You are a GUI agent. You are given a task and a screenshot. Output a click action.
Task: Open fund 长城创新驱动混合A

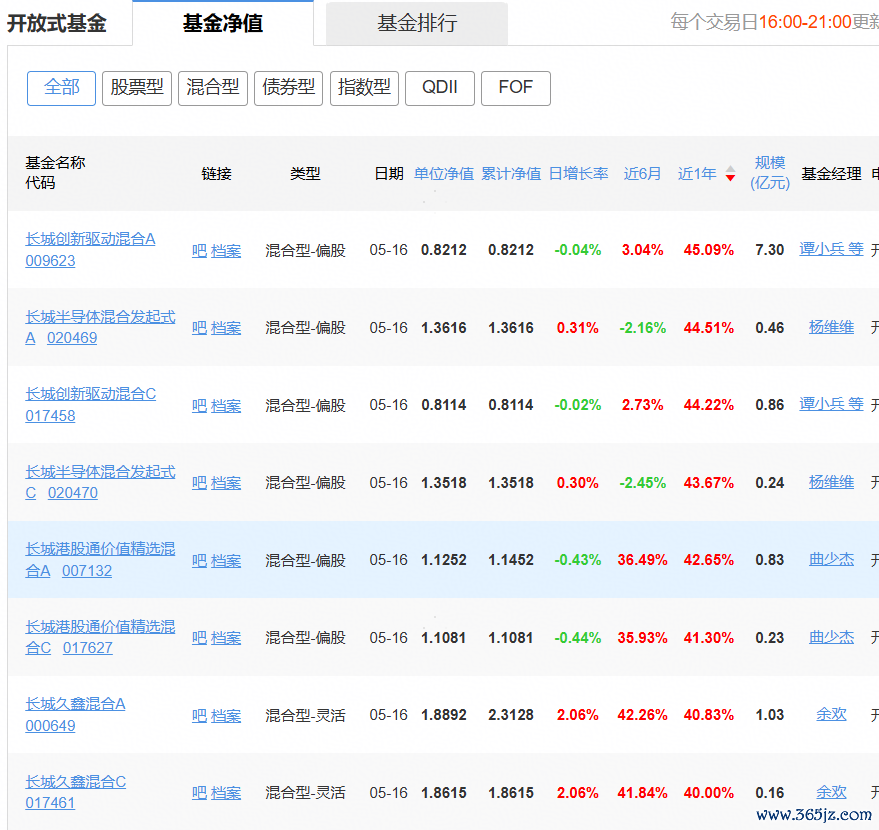pos(90,239)
